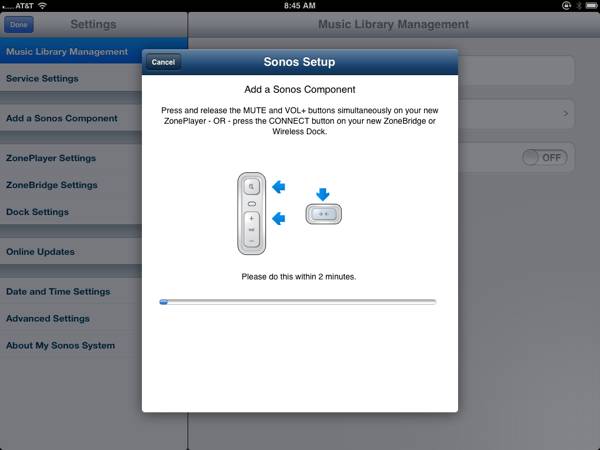Open Online Updates
The height and width of the screenshot is (450, 600).
(x=71, y=251)
